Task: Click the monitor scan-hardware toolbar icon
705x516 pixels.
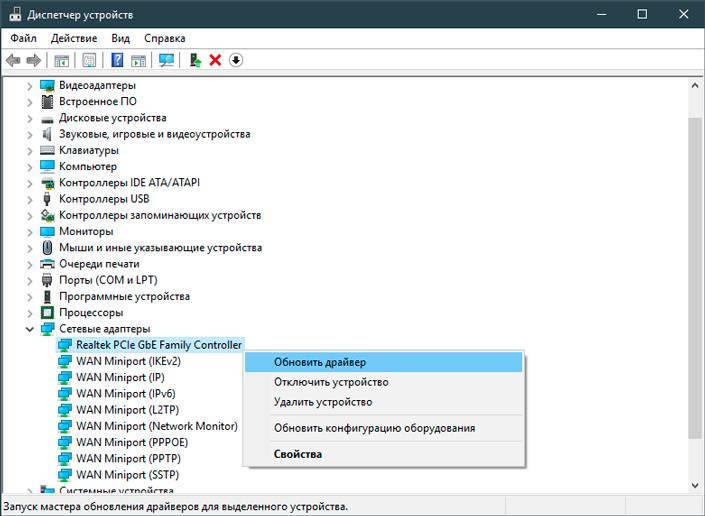Action: 166,60
